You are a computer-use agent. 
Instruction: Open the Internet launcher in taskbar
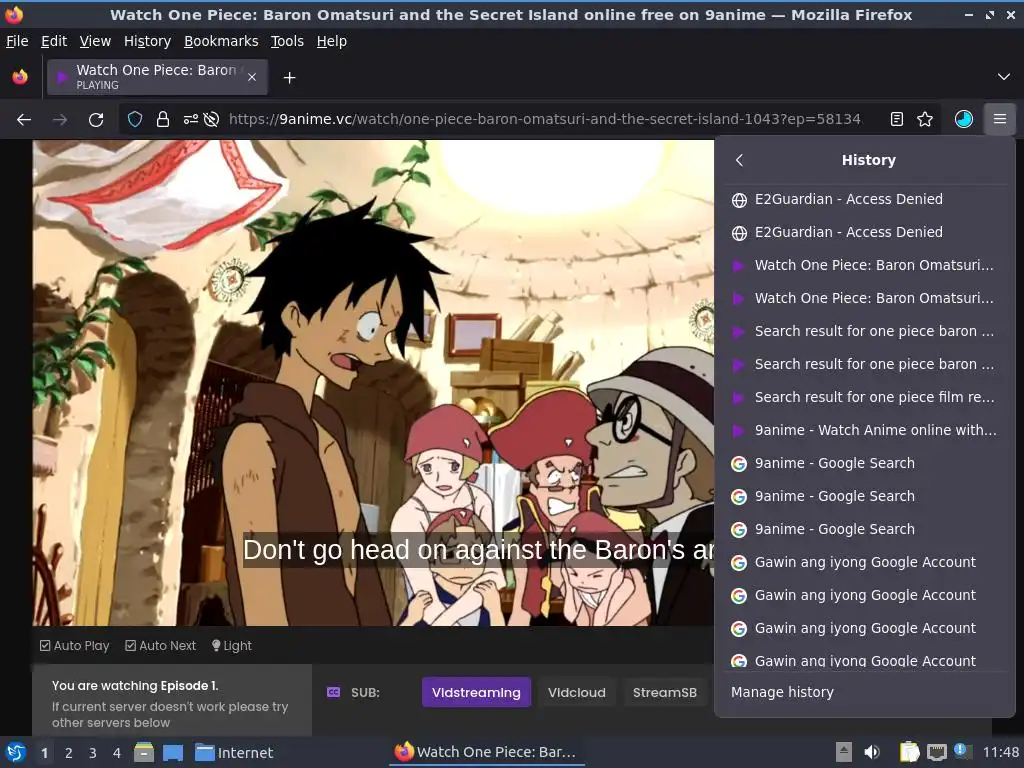[234, 753]
